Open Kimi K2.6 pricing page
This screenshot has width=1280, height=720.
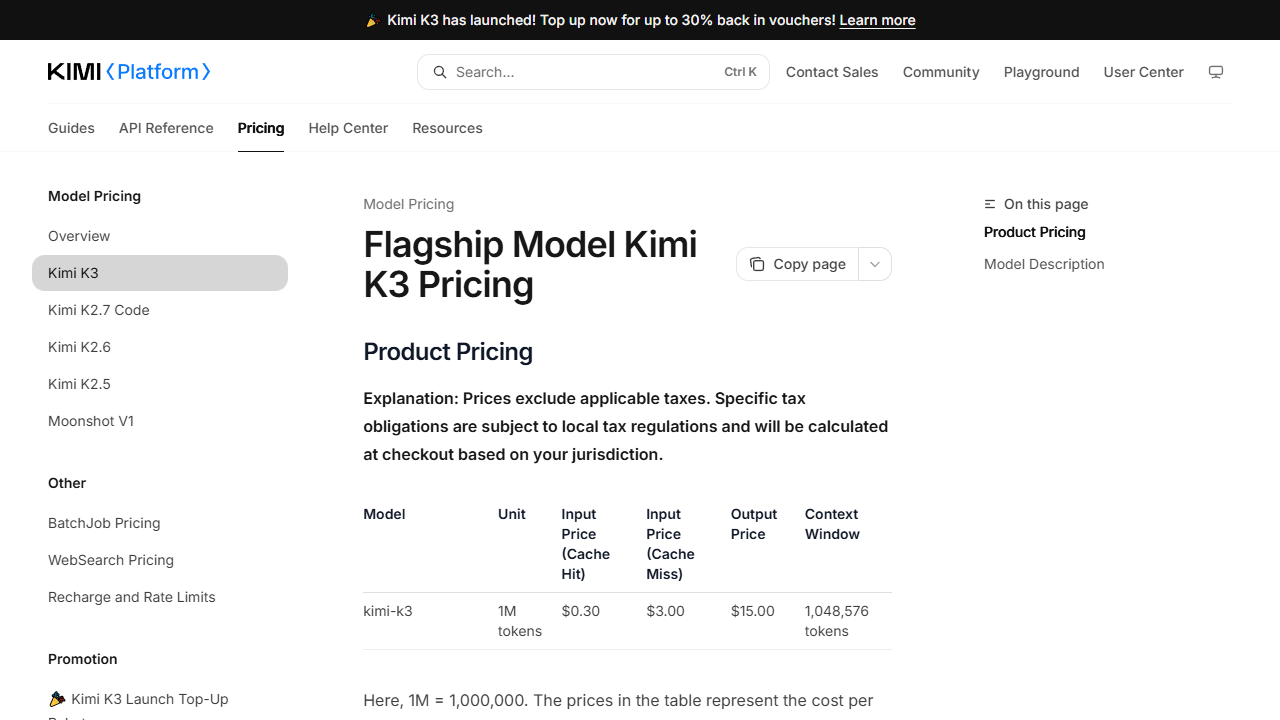160,347
